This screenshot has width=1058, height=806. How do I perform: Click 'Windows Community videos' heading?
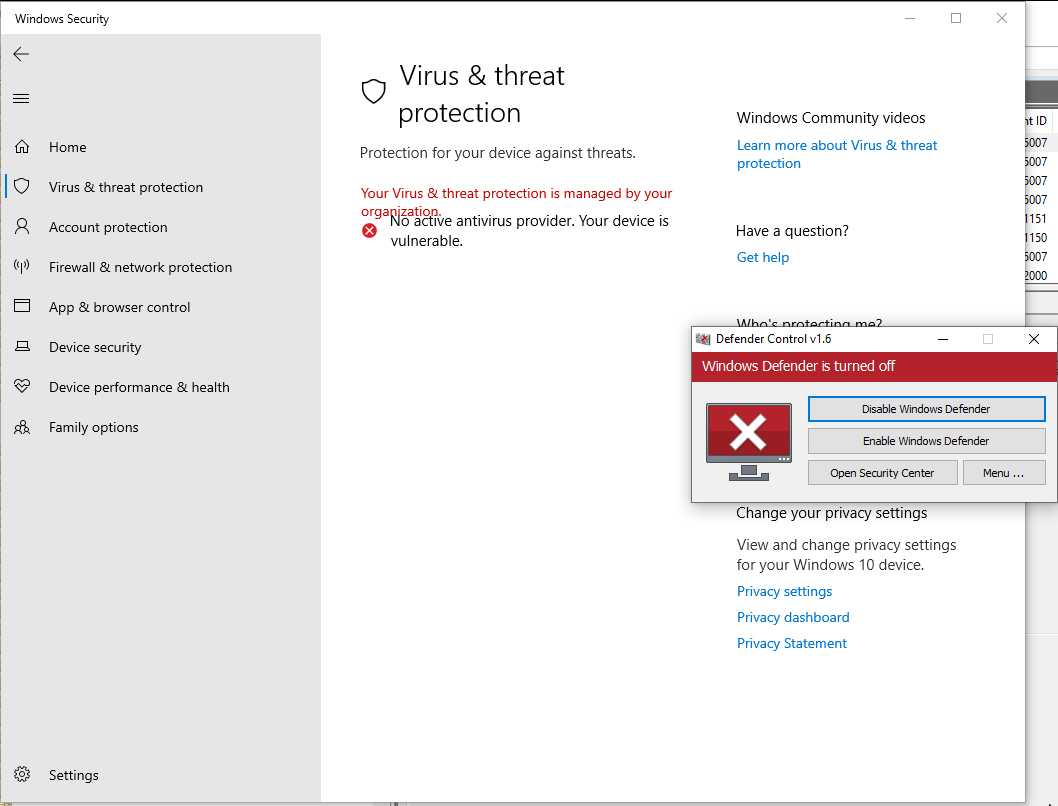click(x=831, y=118)
